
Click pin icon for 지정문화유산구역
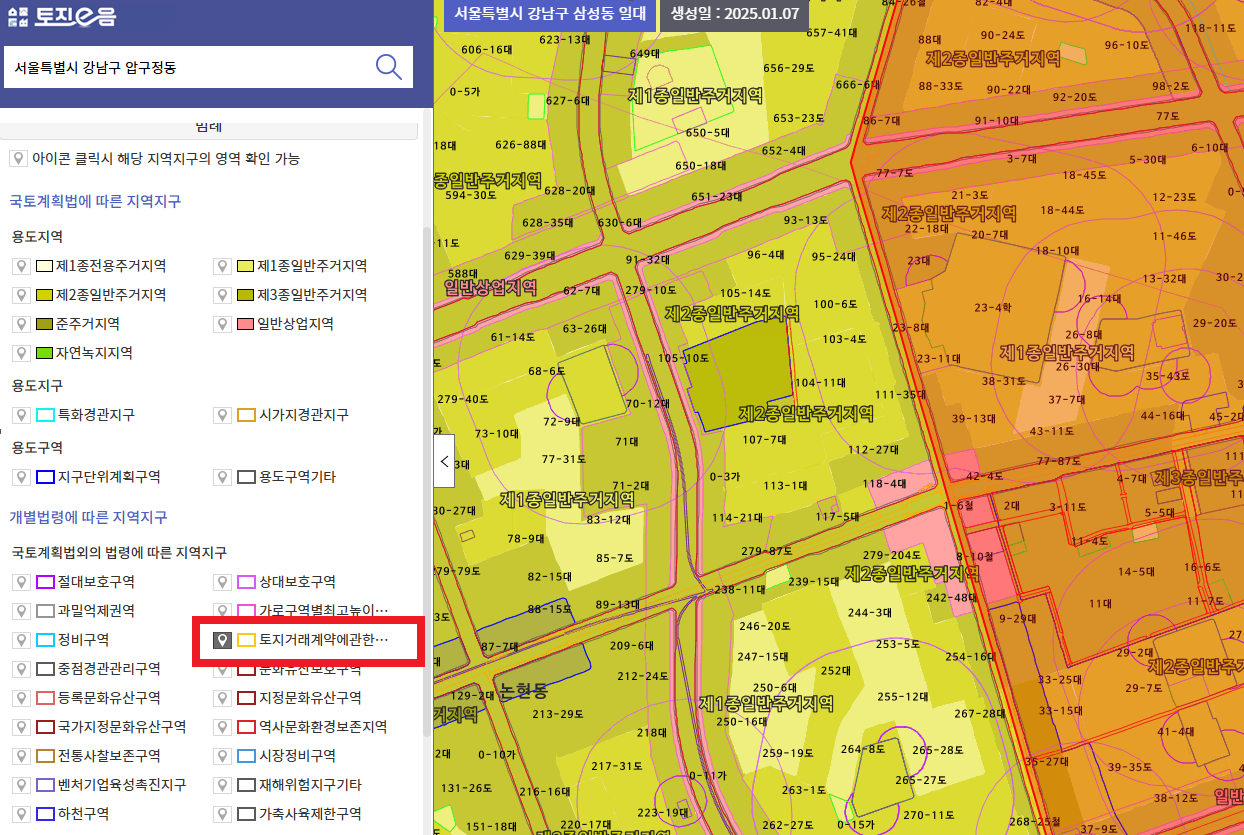click(220, 698)
